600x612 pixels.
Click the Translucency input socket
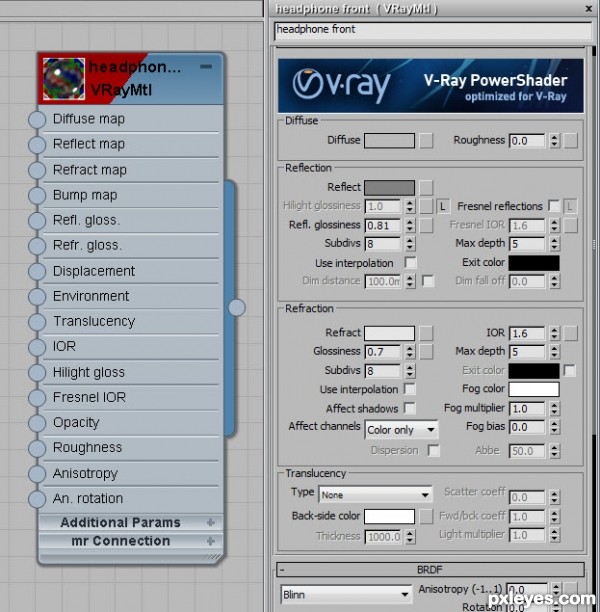click(37, 322)
